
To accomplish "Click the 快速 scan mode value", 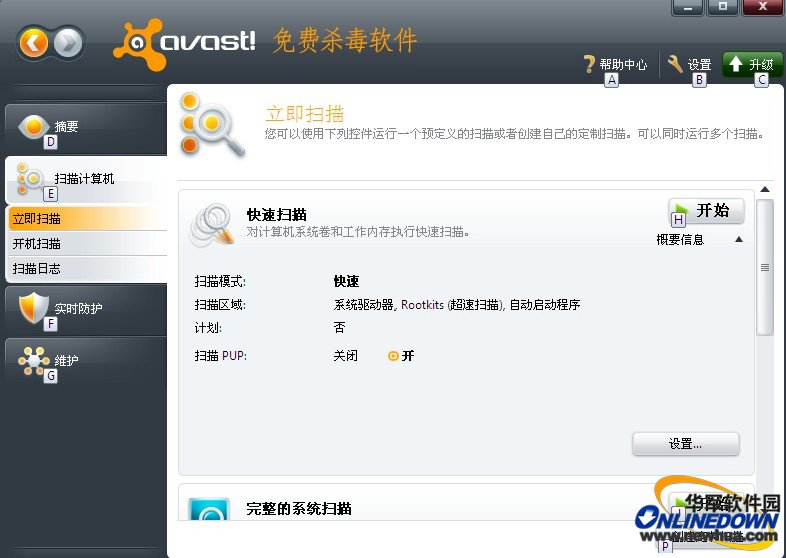I will click(x=346, y=281).
